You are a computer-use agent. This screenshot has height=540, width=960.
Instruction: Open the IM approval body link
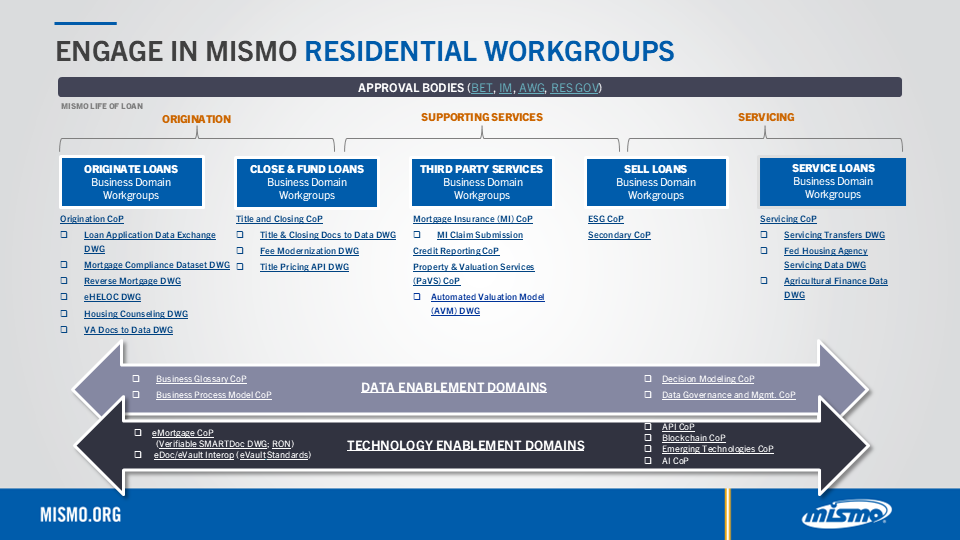(x=505, y=88)
